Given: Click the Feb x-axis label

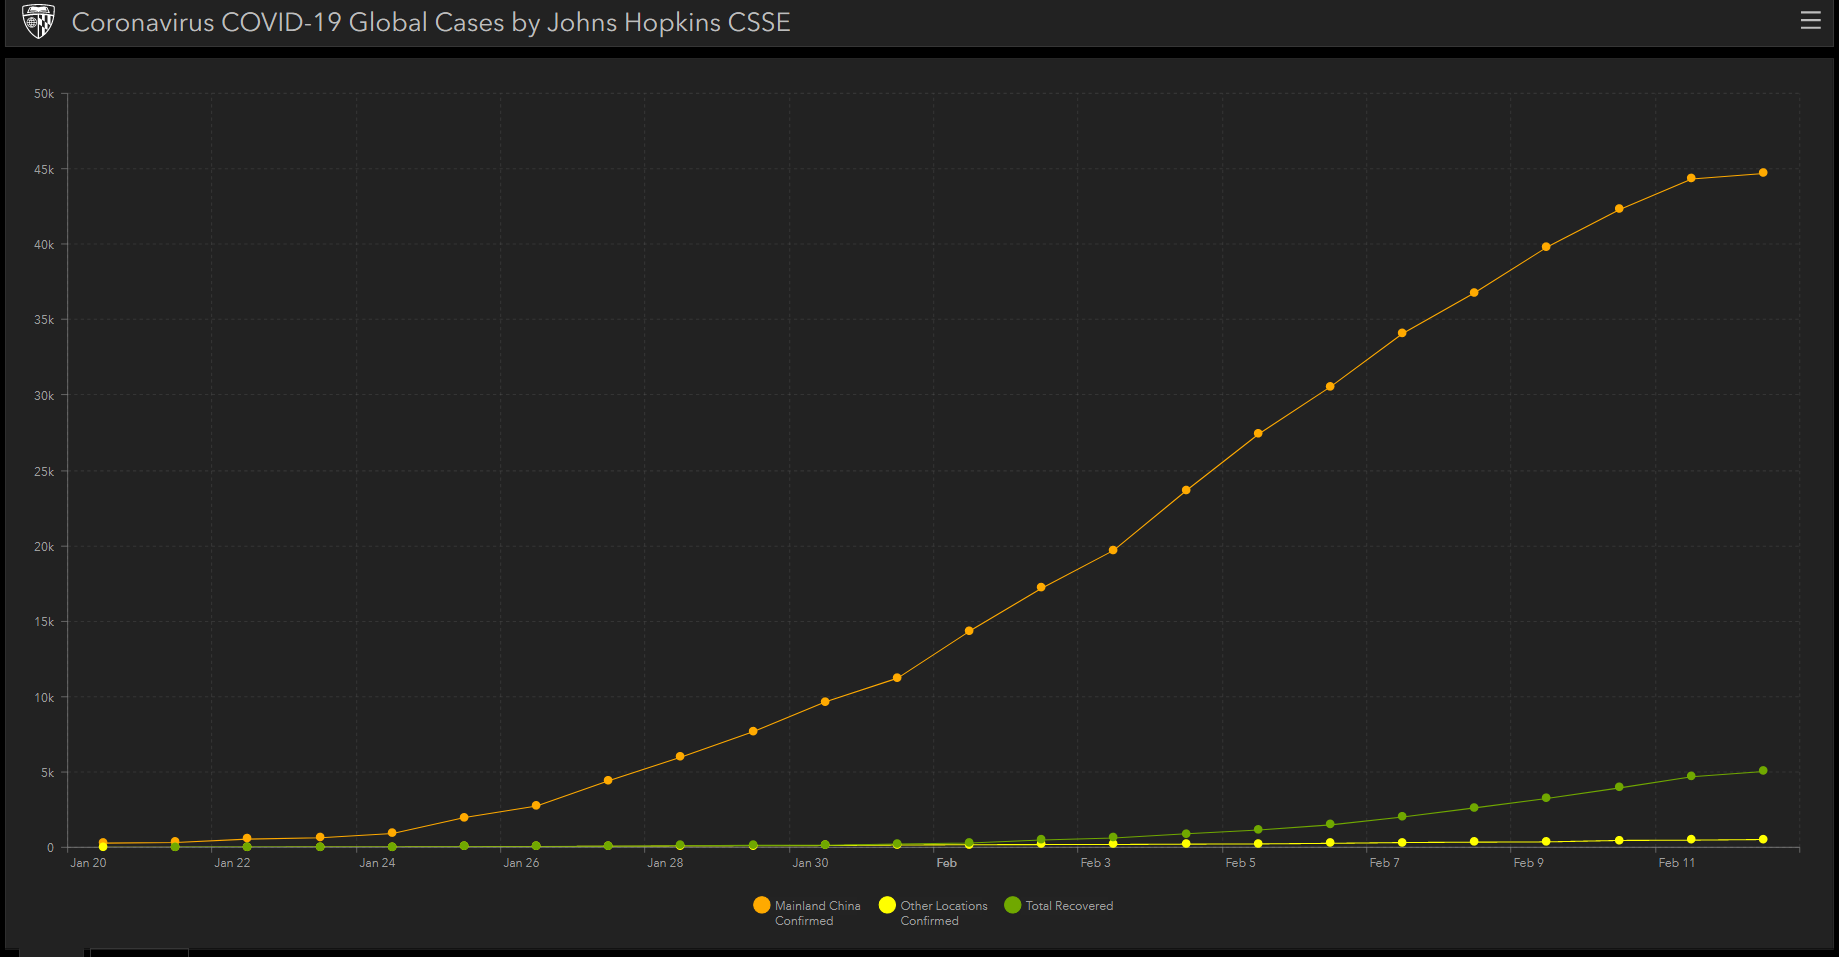Looking at the screenshot, I should tap(946, 863).
